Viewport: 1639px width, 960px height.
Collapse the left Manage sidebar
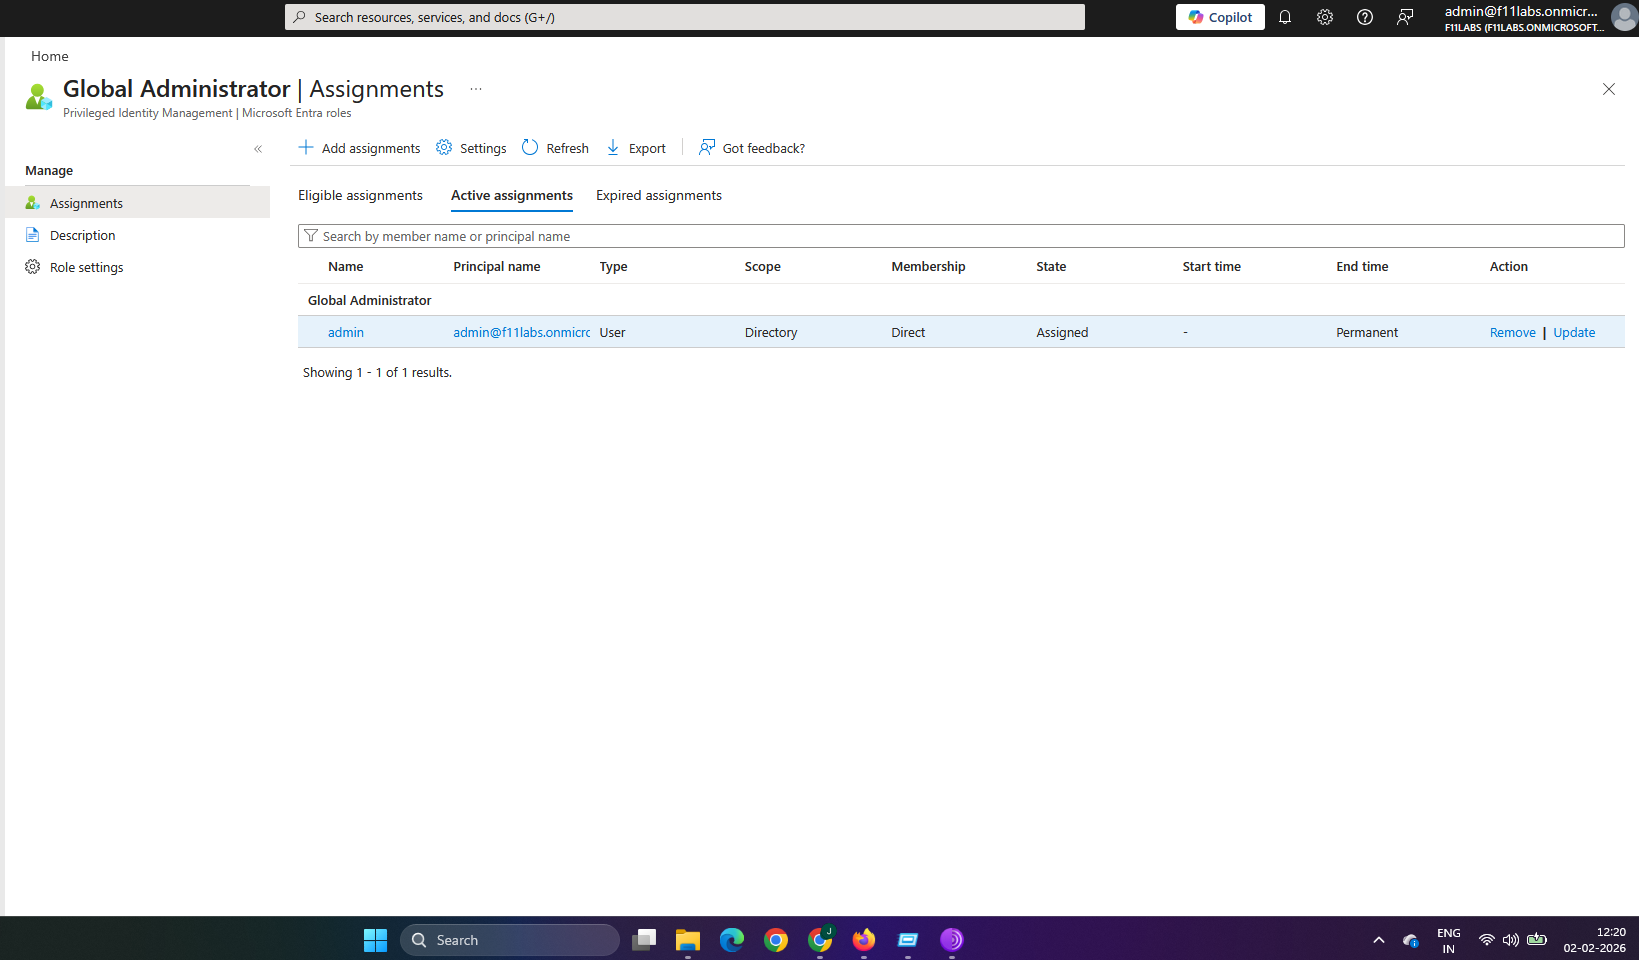tap(258, 149)
